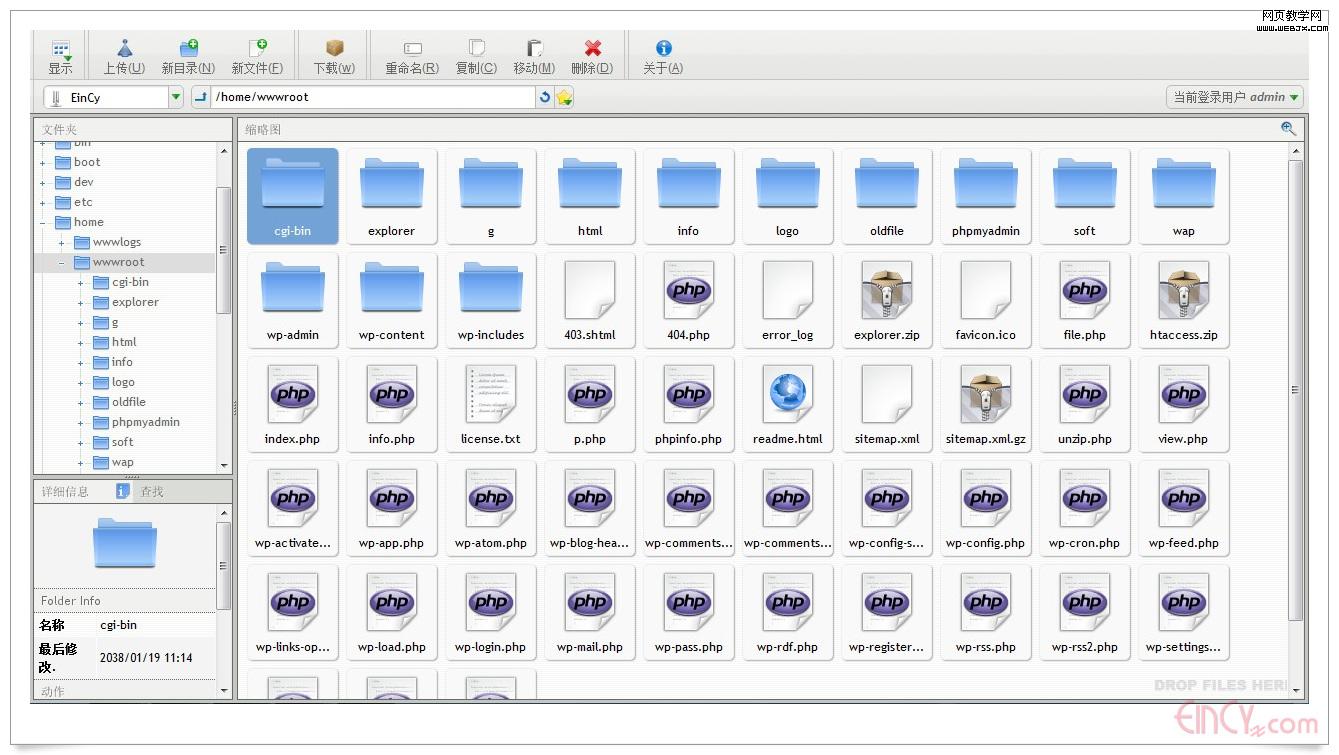
Task: Select the explorer folder thumbnail
Action: click(x=392, y=196)
